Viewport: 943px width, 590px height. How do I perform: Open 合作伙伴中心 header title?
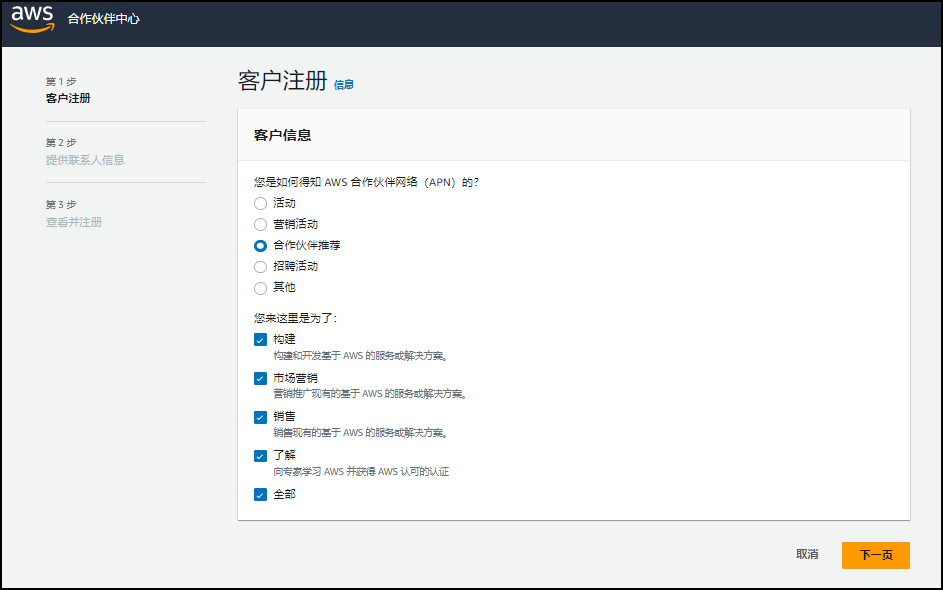103,19
